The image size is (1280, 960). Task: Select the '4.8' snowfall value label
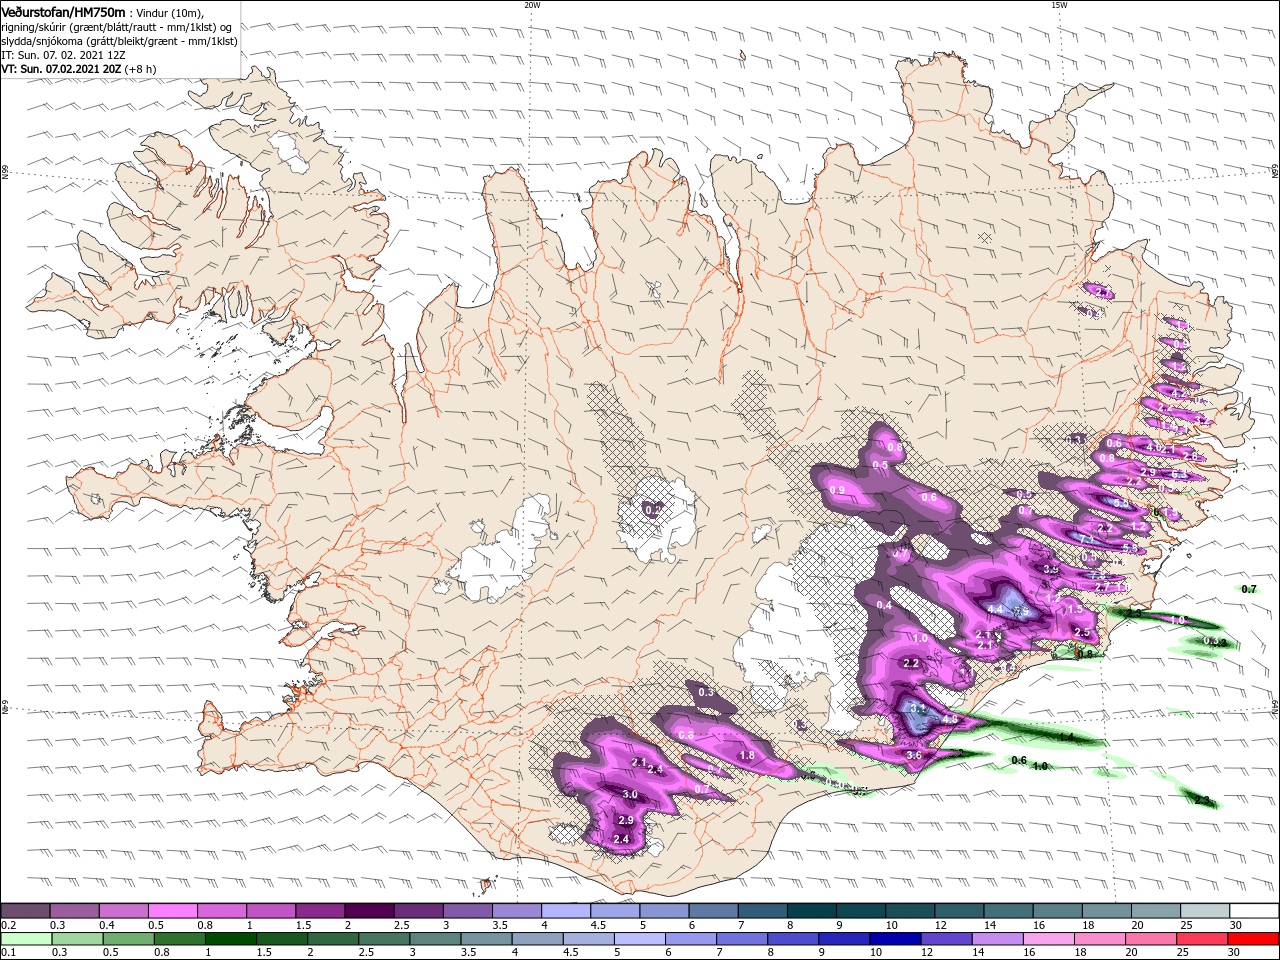[x=950, y=719]
